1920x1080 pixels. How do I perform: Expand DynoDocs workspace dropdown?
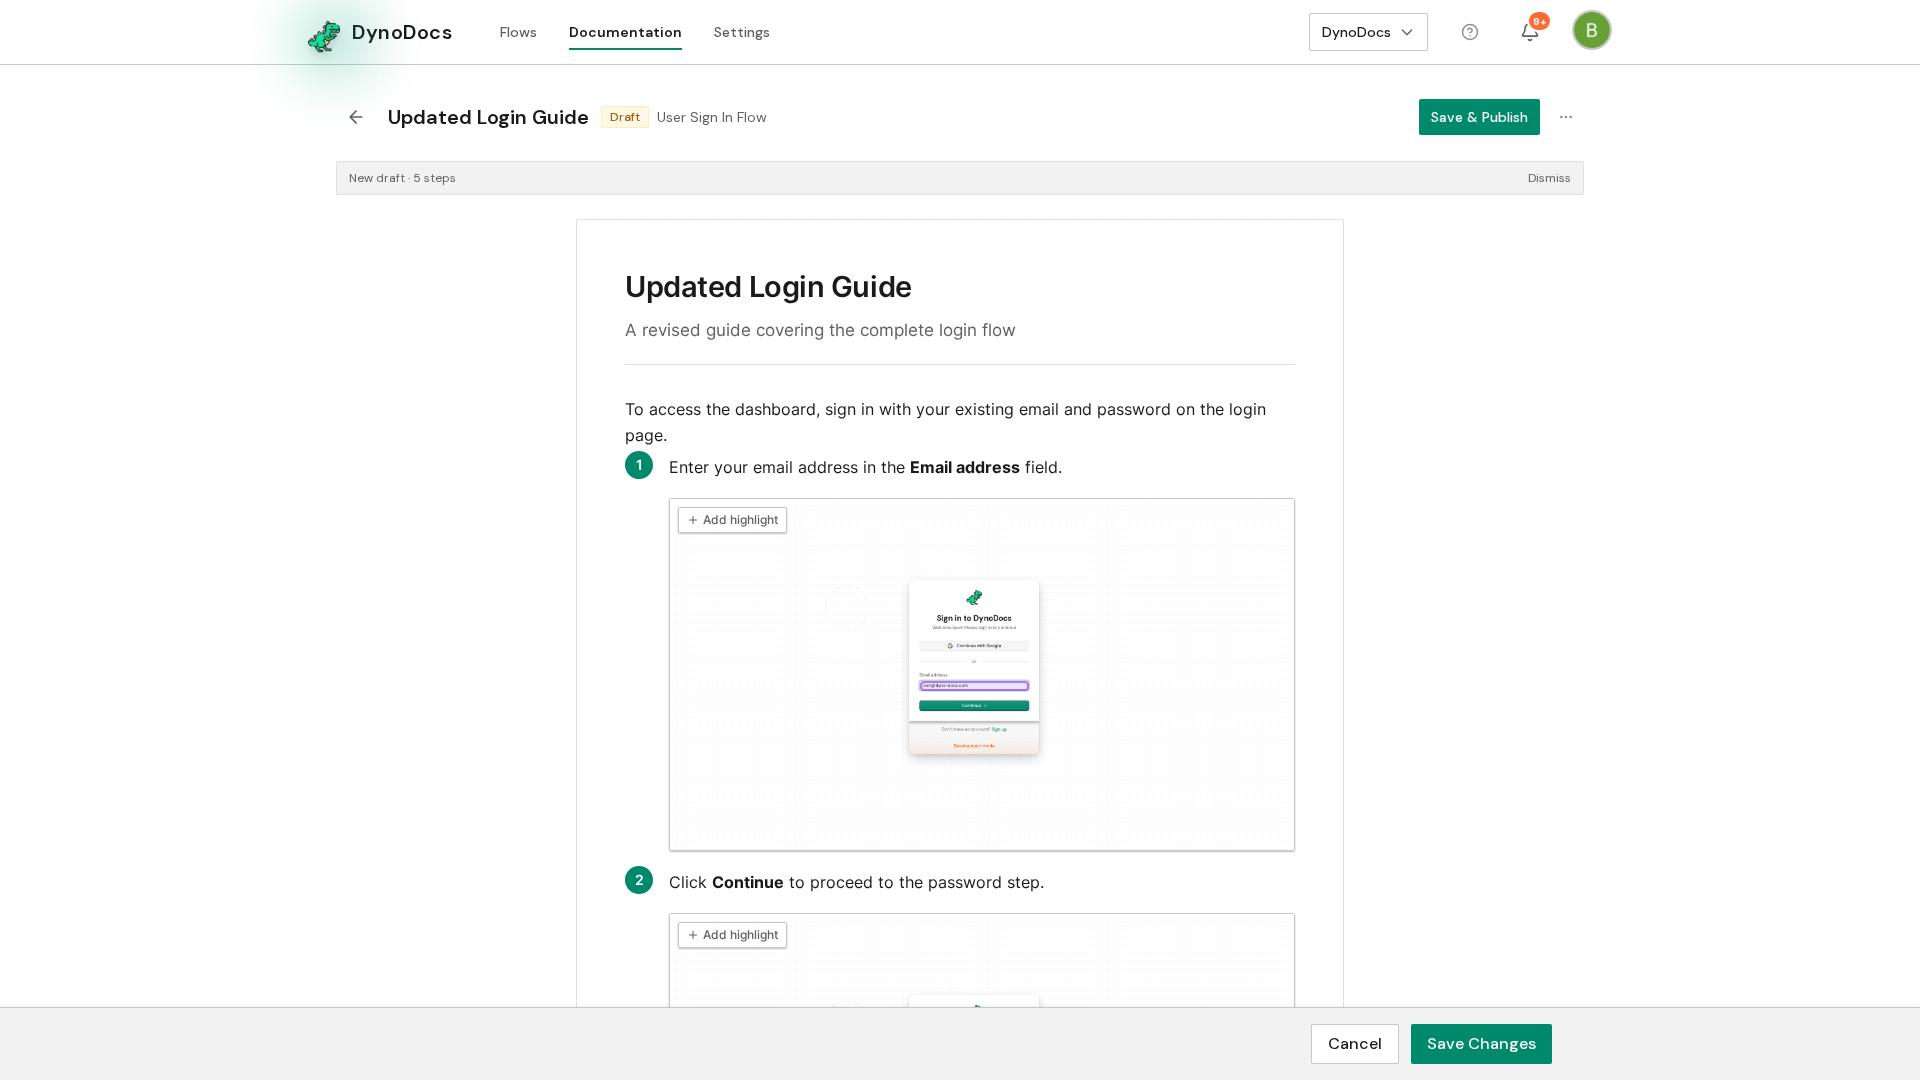pyautogui.click(x=1368, y=32)
